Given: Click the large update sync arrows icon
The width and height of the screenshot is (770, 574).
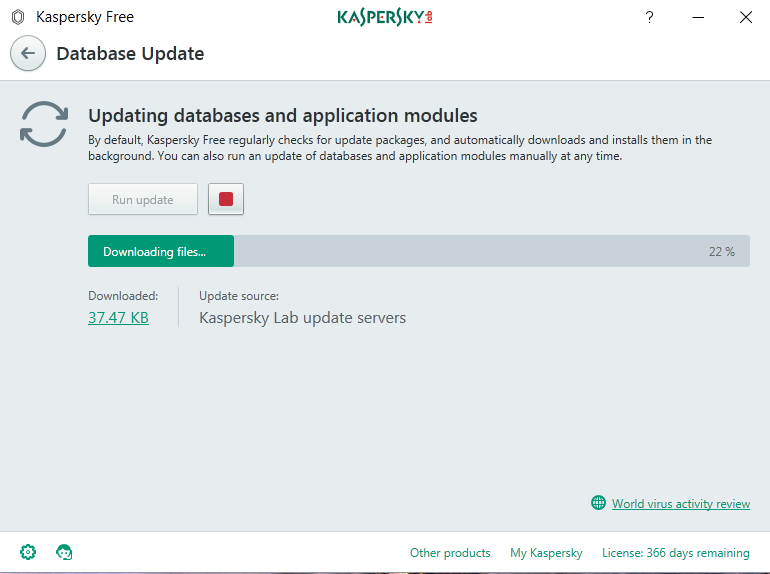Looking at the screenshot, I should (44, 124).
